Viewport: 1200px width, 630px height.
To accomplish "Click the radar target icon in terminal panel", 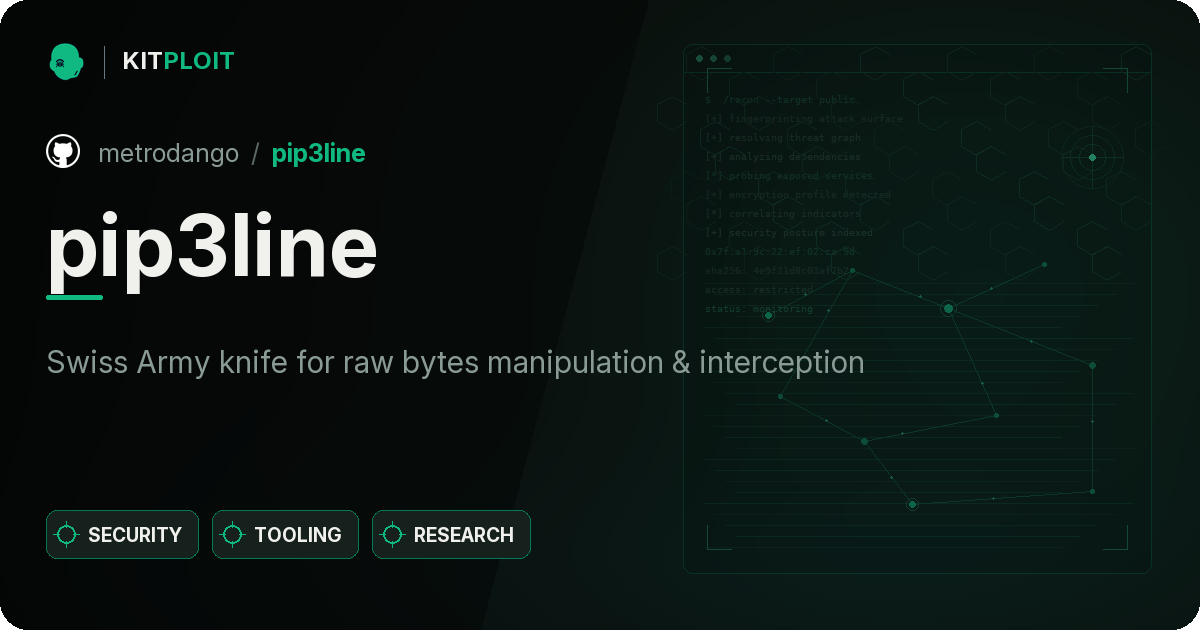I will (x=1092, y=157).
